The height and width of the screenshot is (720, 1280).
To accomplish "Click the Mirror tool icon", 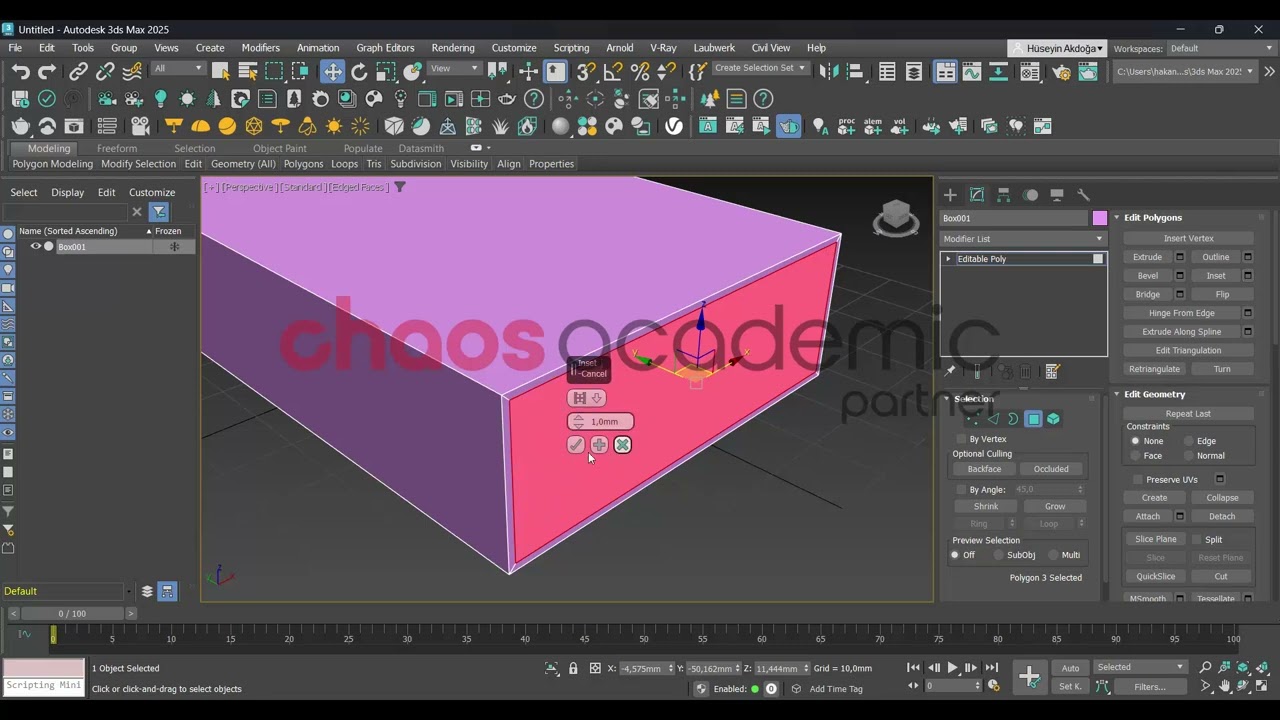I will 828,71.
